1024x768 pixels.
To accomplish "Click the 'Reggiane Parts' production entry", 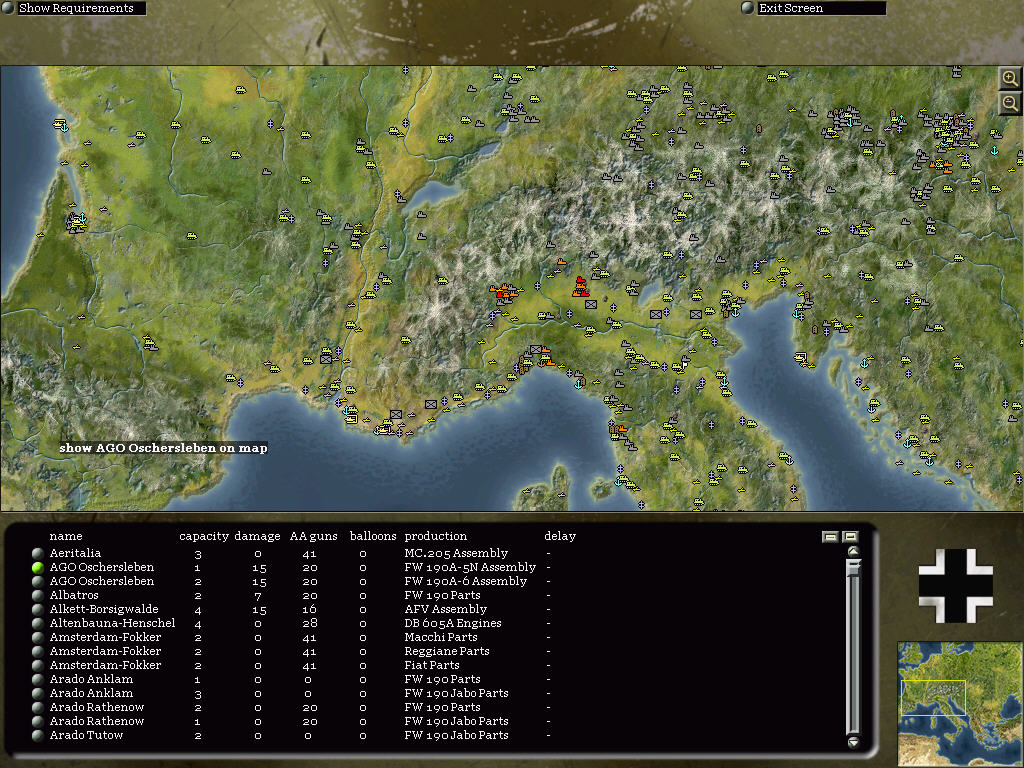I will point(447,652).
